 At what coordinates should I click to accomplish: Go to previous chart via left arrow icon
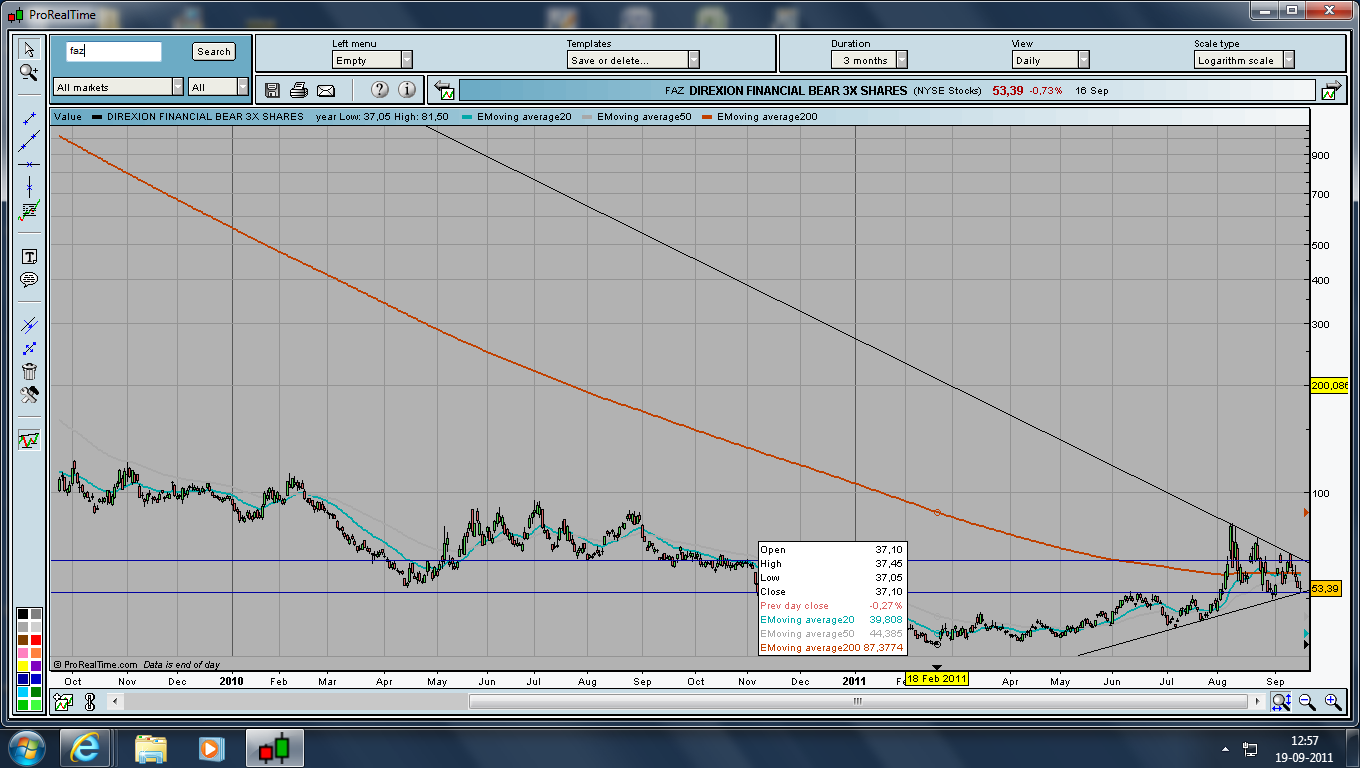tap(445, 90)
